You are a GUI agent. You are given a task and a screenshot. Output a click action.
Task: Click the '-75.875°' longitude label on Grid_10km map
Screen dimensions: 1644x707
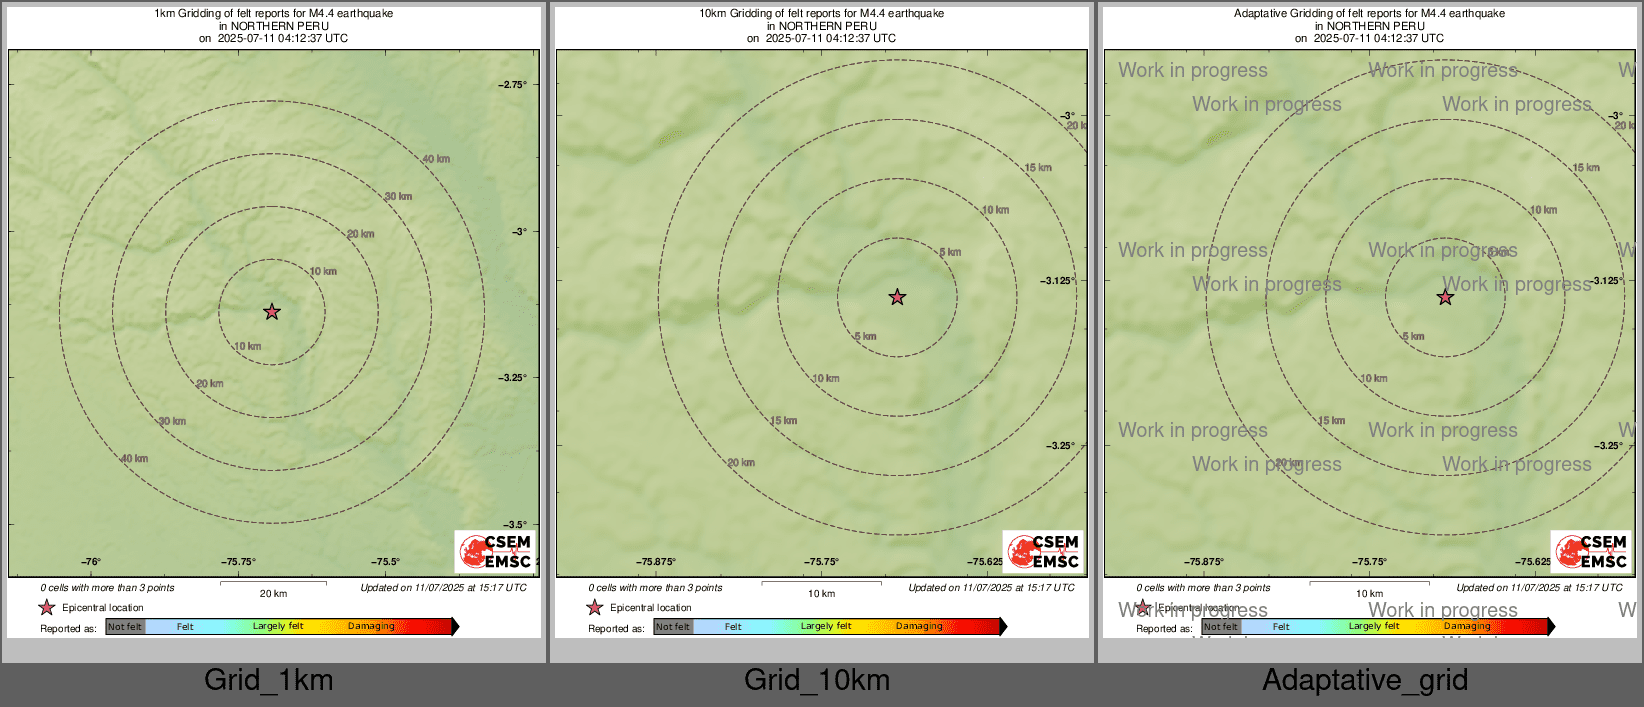click(656, 562)
